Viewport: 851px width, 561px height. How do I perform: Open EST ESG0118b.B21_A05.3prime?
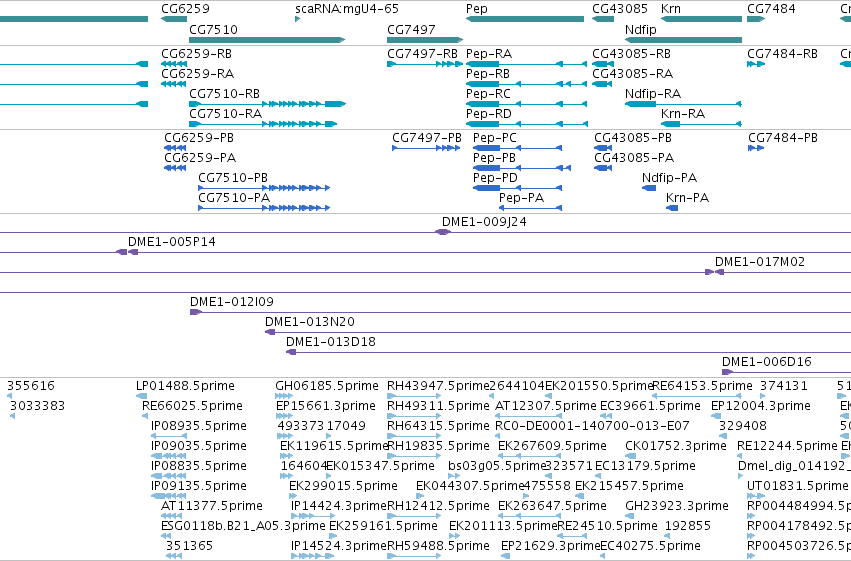pos(243,526)
